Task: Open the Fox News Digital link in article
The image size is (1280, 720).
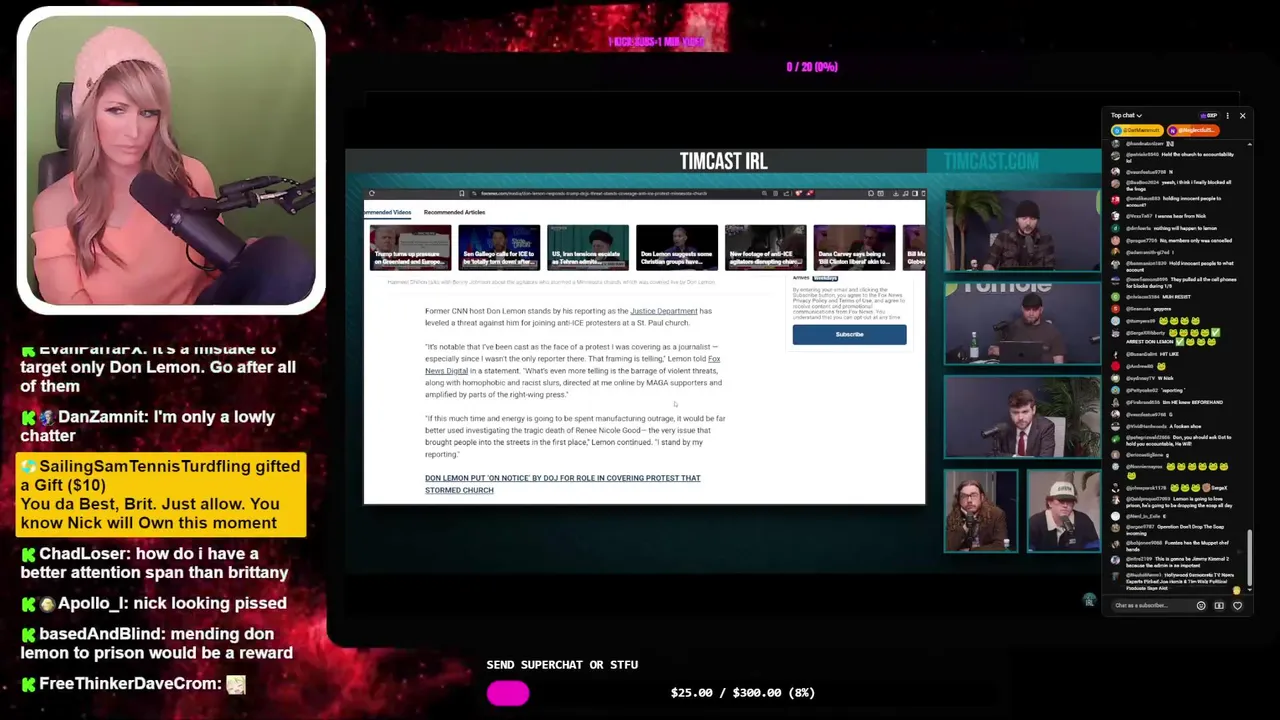Action: 573,365
